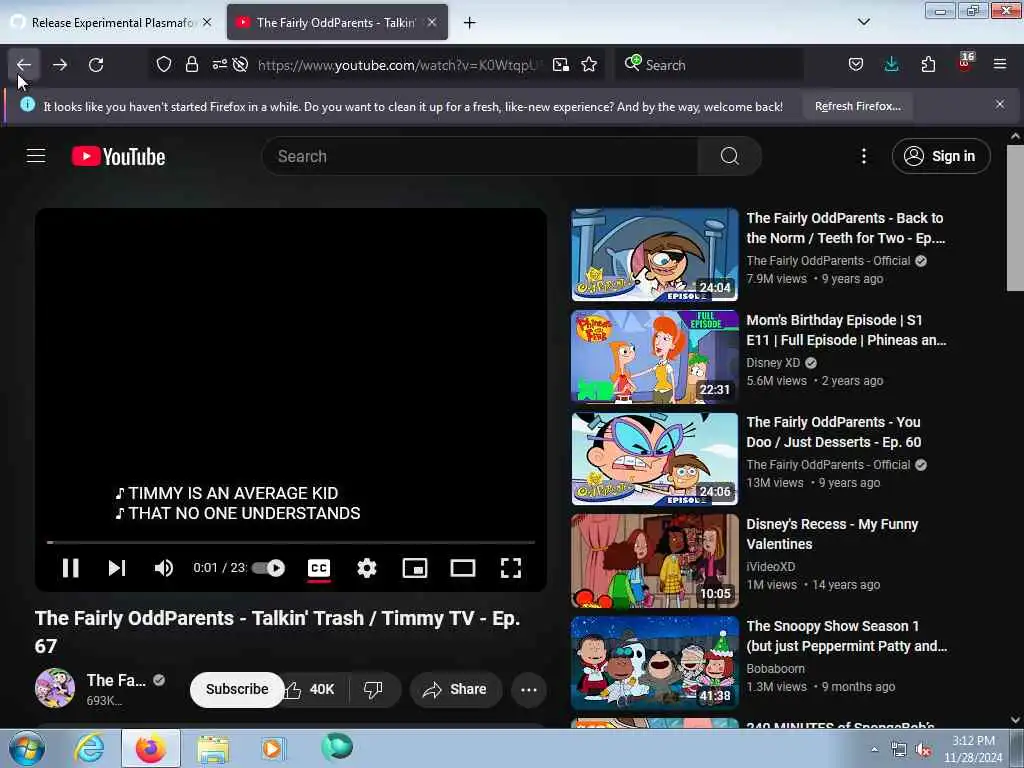Open Windows Media Player from taskbar
Viewport: 1024px width, 768px height.
pyautogui.click(x=272, y=748)
